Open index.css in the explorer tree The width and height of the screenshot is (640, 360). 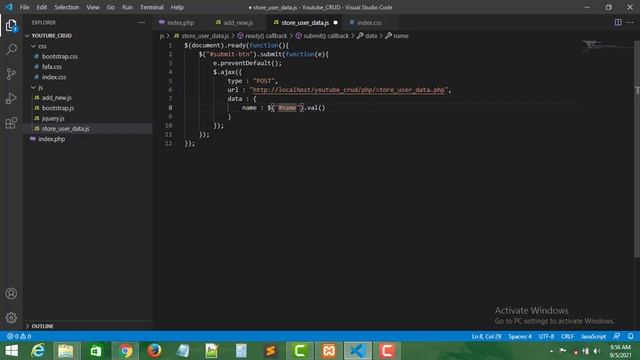coord(54,77)
